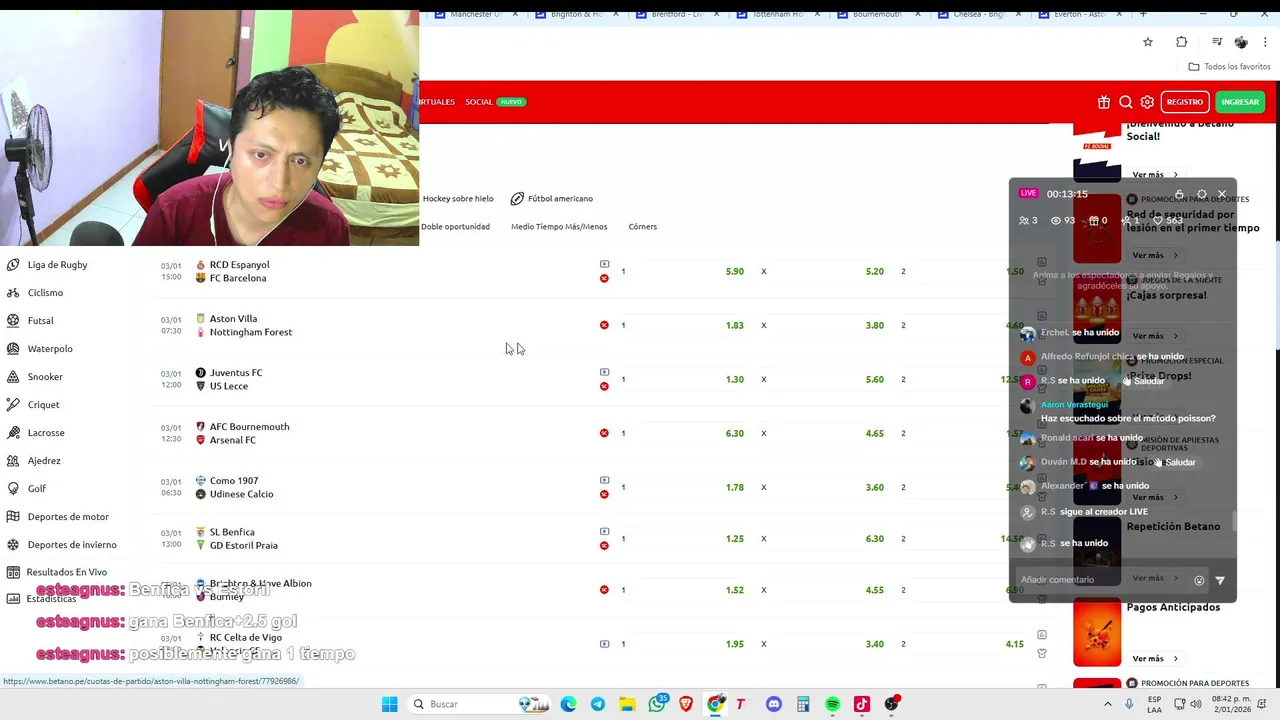Switch to Córners market tab
The width and height of the screenshot is (1280, 720).
[643, 226]
